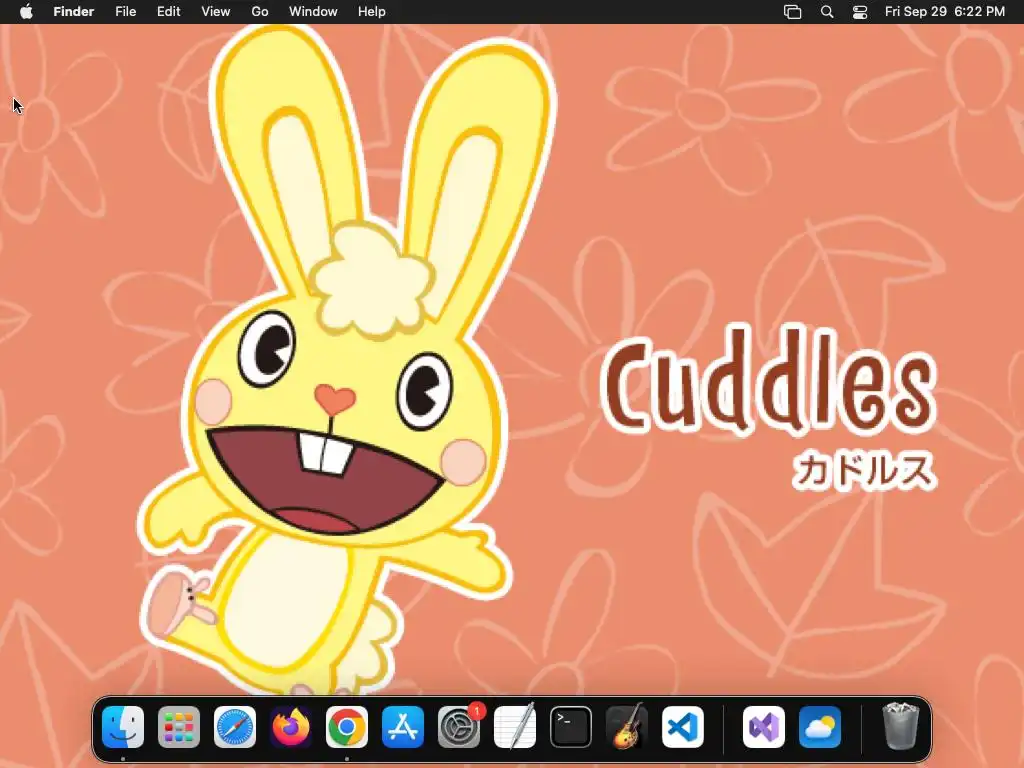The image size is (1024, 768).
Task: Open Control Center in menu bar
Action: (x=860, y=12)
